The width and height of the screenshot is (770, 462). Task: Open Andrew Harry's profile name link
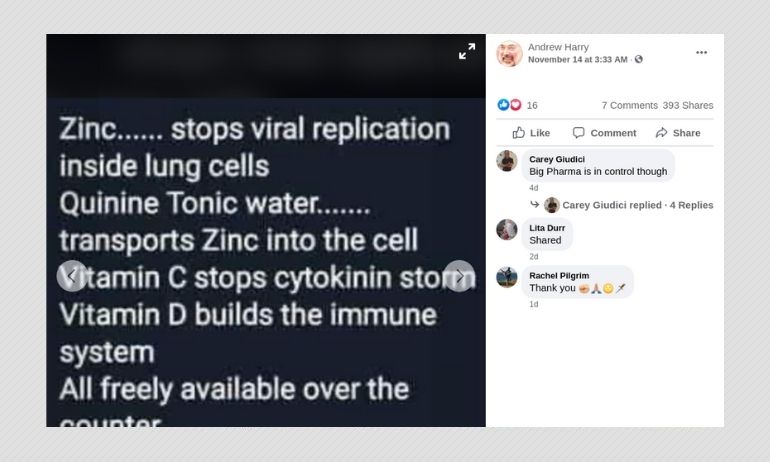558,47
